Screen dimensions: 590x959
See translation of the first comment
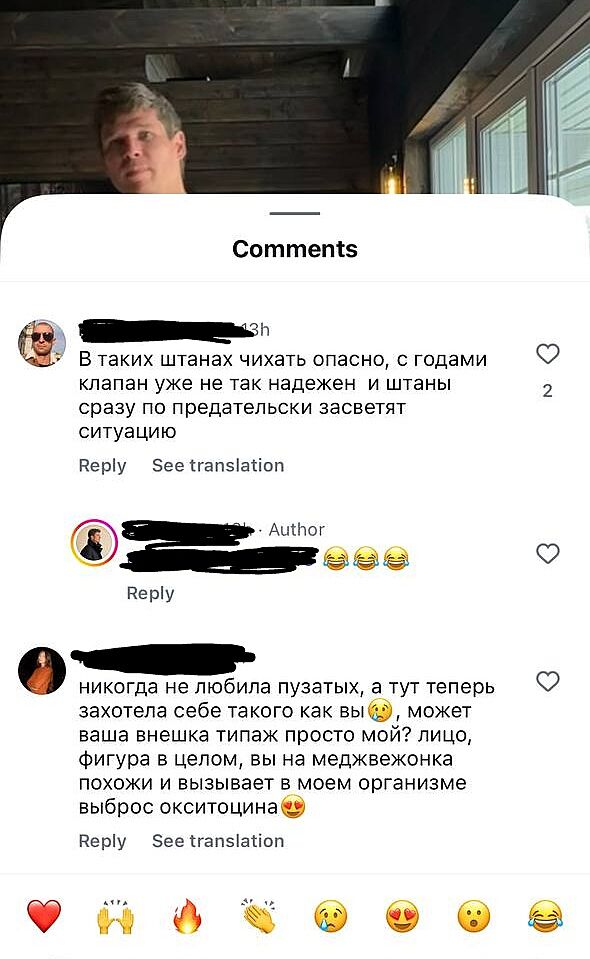point(218,465)
